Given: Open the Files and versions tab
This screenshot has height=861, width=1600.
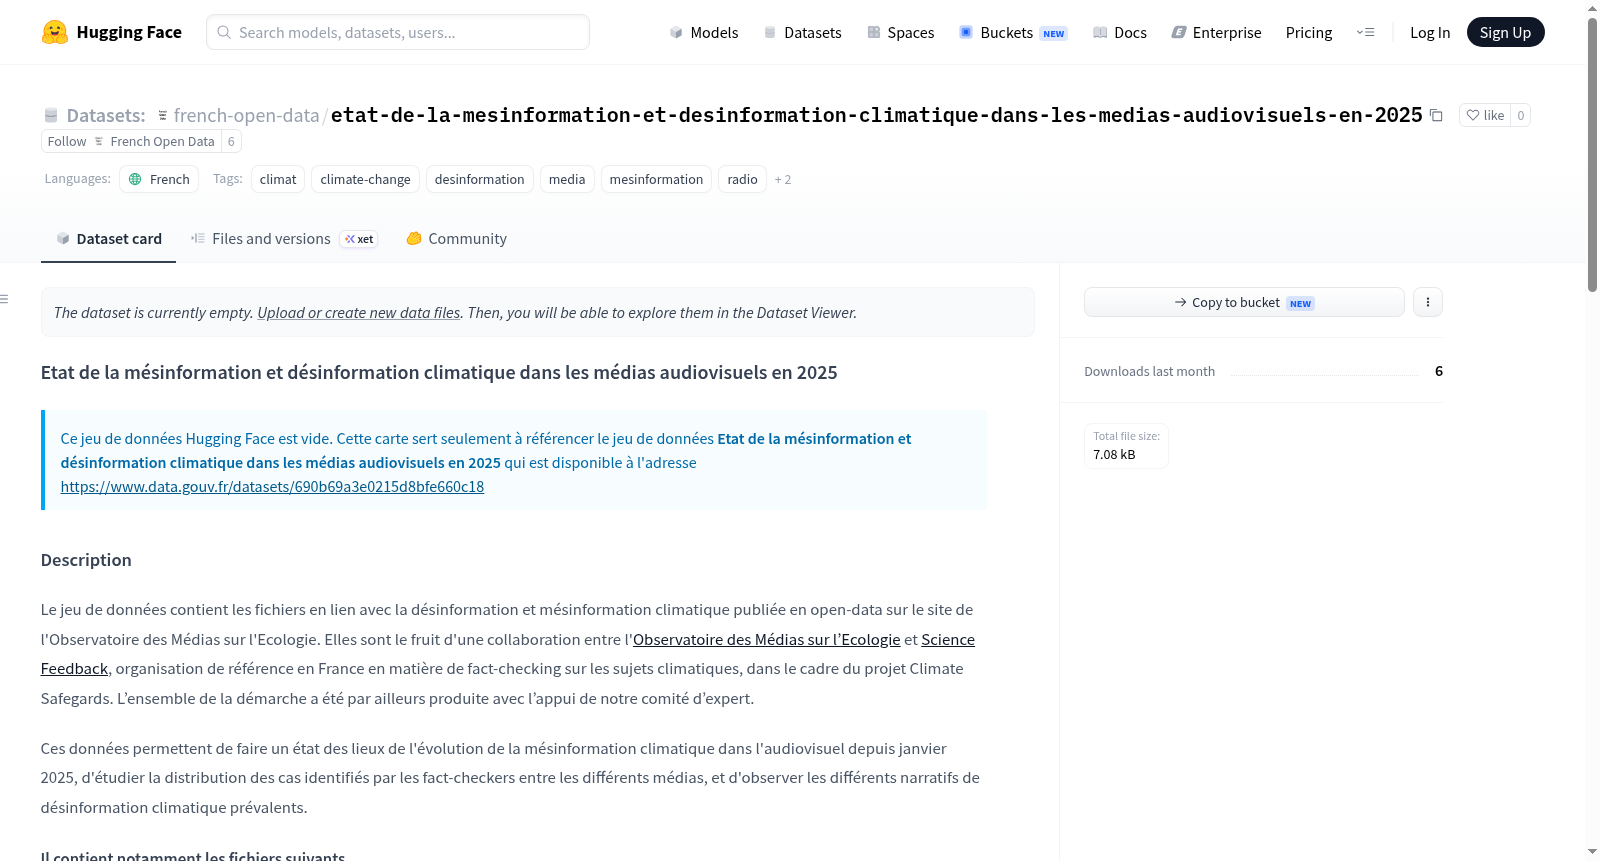Looking at the screenshot, I should [x=284, y=239].
